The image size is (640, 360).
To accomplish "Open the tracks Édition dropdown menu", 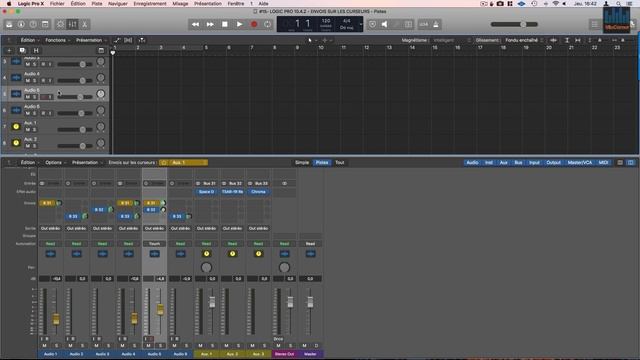I will coord(29,40).
